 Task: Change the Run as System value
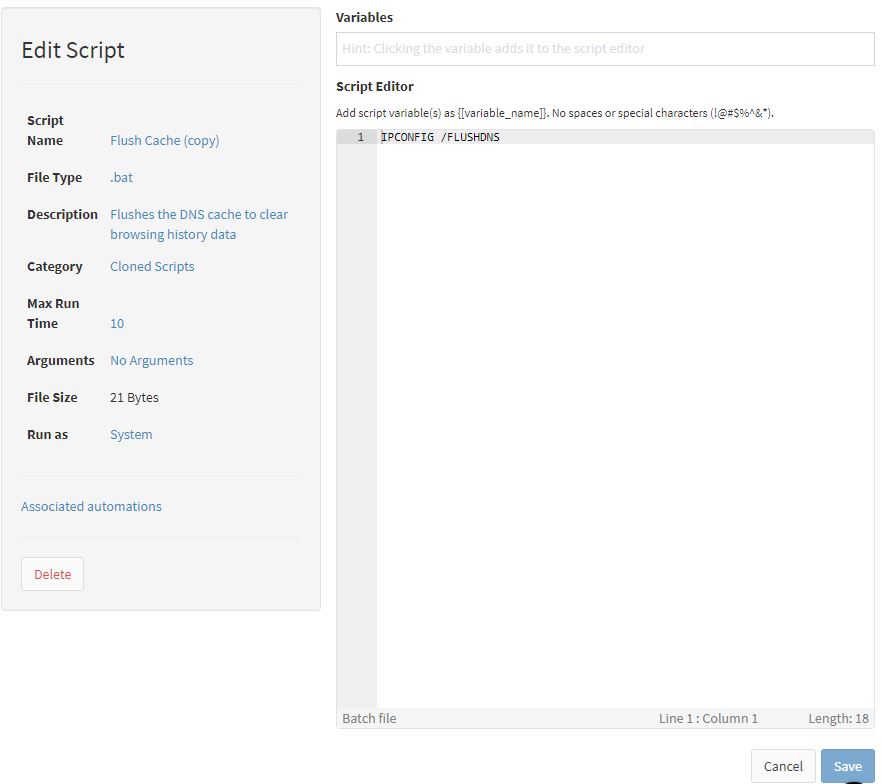(x=131, y=435)
